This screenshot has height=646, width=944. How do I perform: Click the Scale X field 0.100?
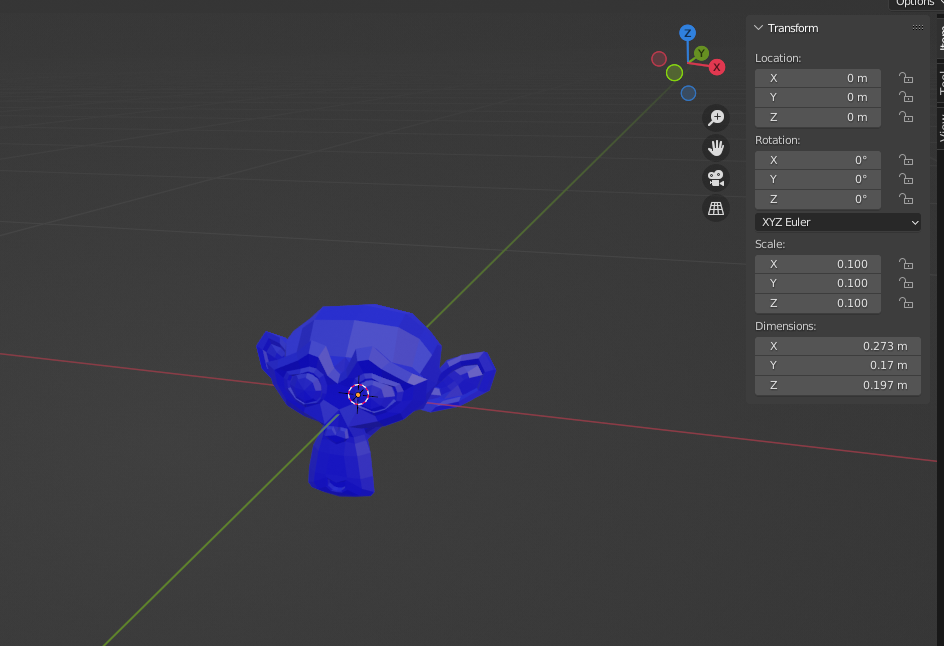point(818,264)
